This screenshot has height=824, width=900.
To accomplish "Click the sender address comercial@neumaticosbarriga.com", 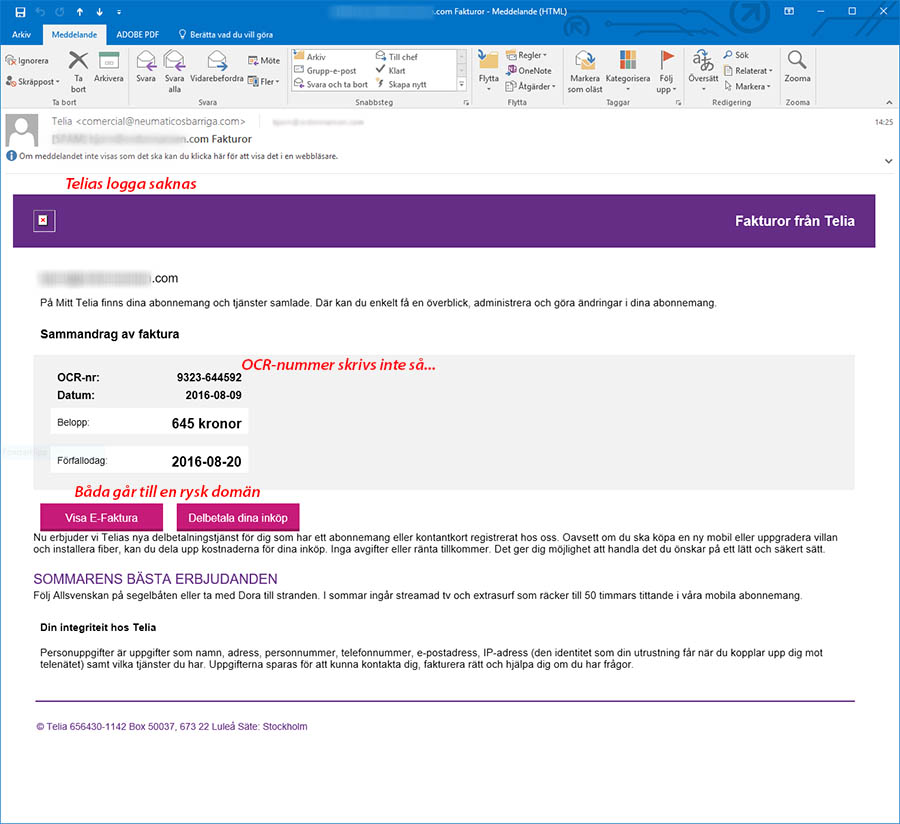I will [x=163, y=121].
